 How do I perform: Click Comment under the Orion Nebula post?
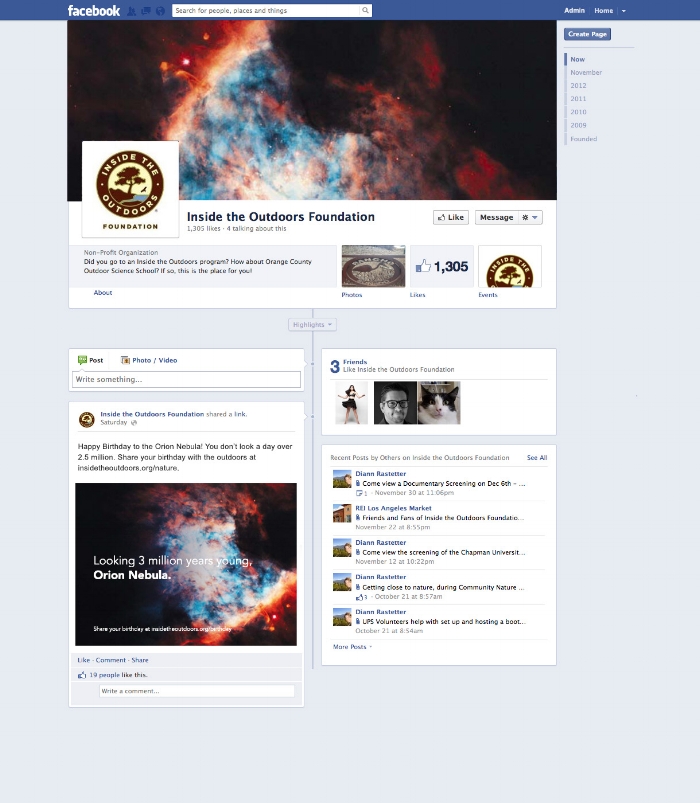tap(111, 660)
